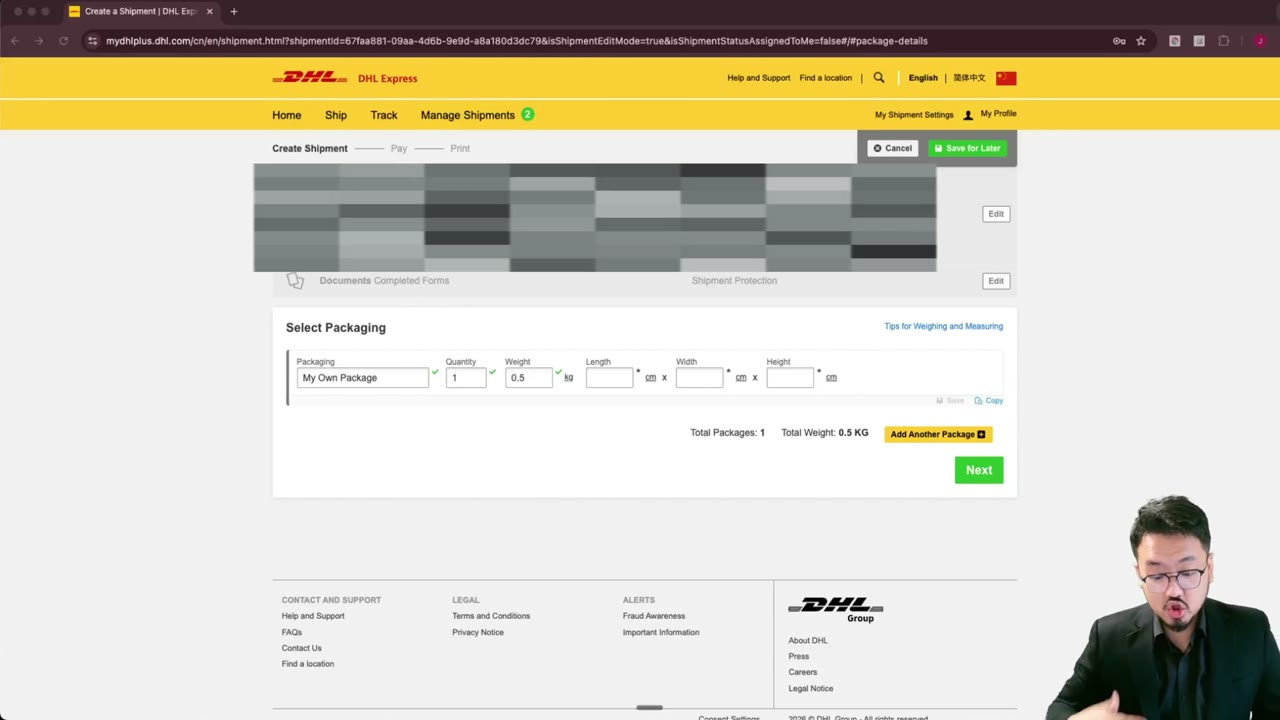Image resolution: width=1280 pixels, height=720 pixels.
Task: Click the Width input field
Action: coord(700,378)
